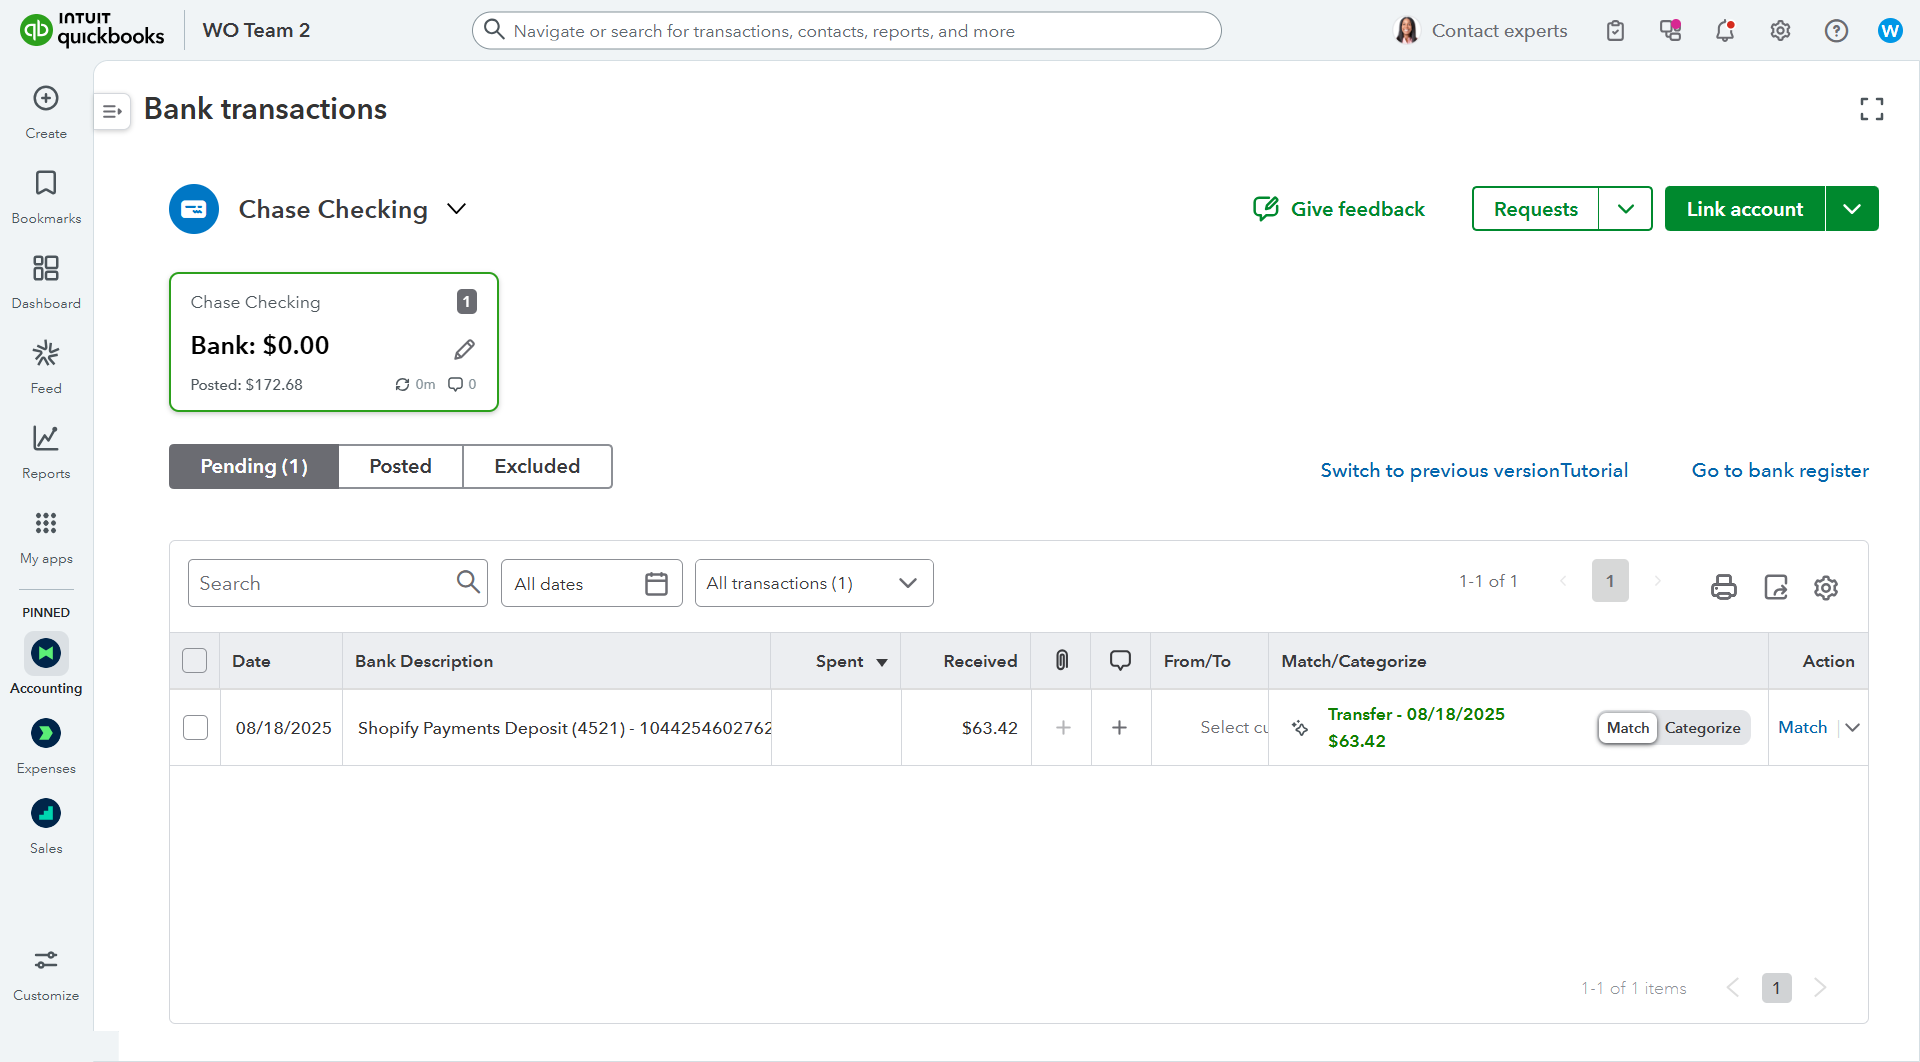Toggle Categorize option in the transaction row
Viewport: 1920px width, 1062px height.
tap(1702, 728)
